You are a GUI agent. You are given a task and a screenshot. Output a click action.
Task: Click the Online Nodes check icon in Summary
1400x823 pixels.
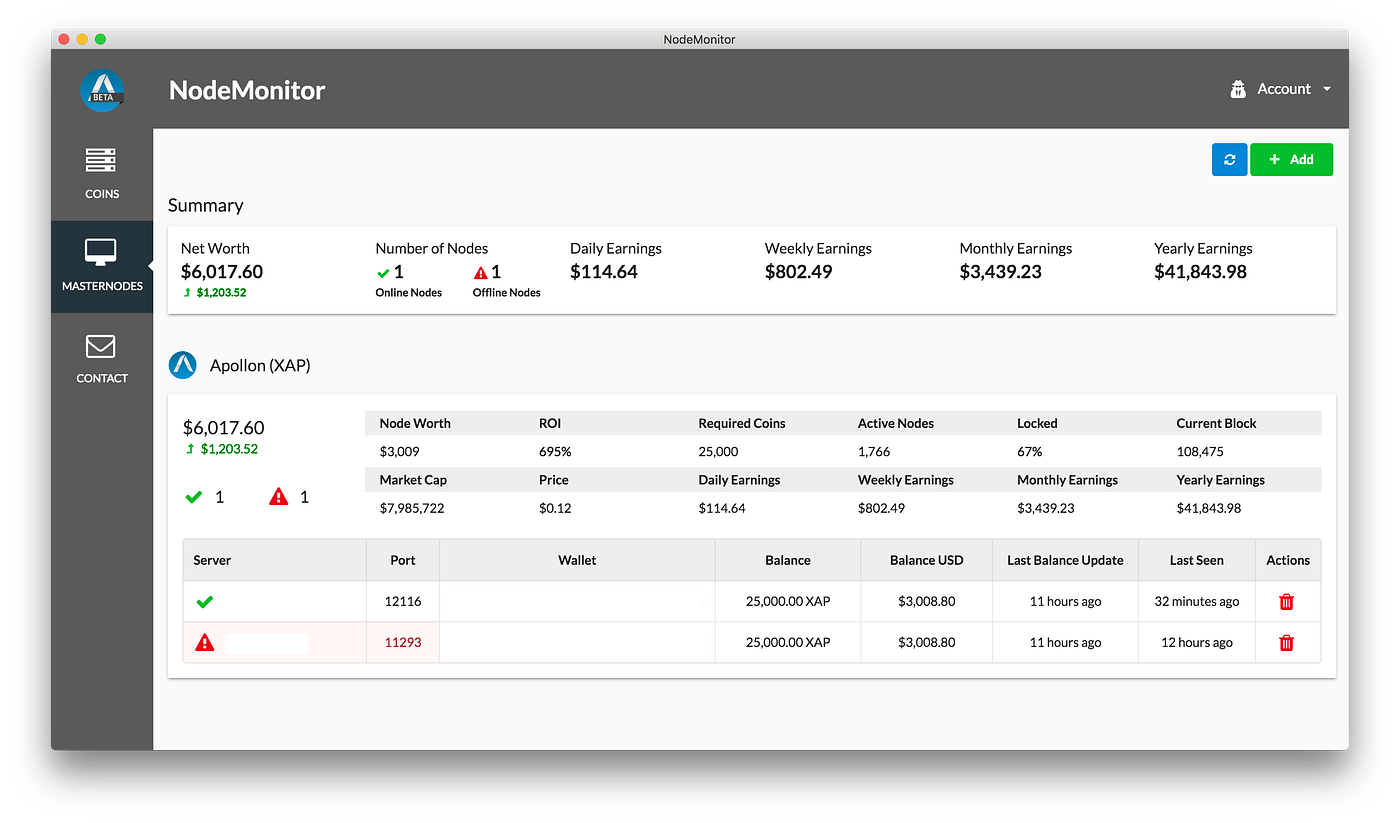click(383, 272)
